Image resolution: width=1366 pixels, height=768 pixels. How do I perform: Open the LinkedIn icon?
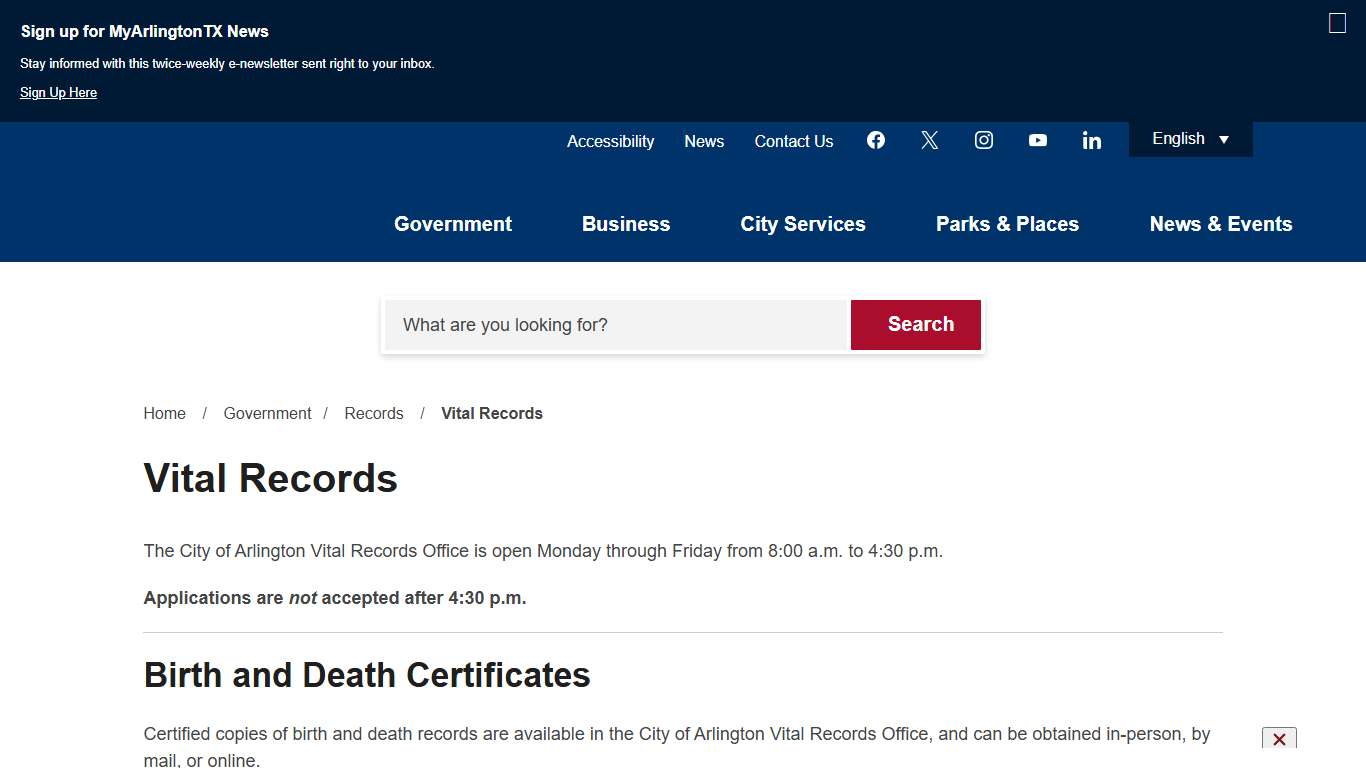1091,140
